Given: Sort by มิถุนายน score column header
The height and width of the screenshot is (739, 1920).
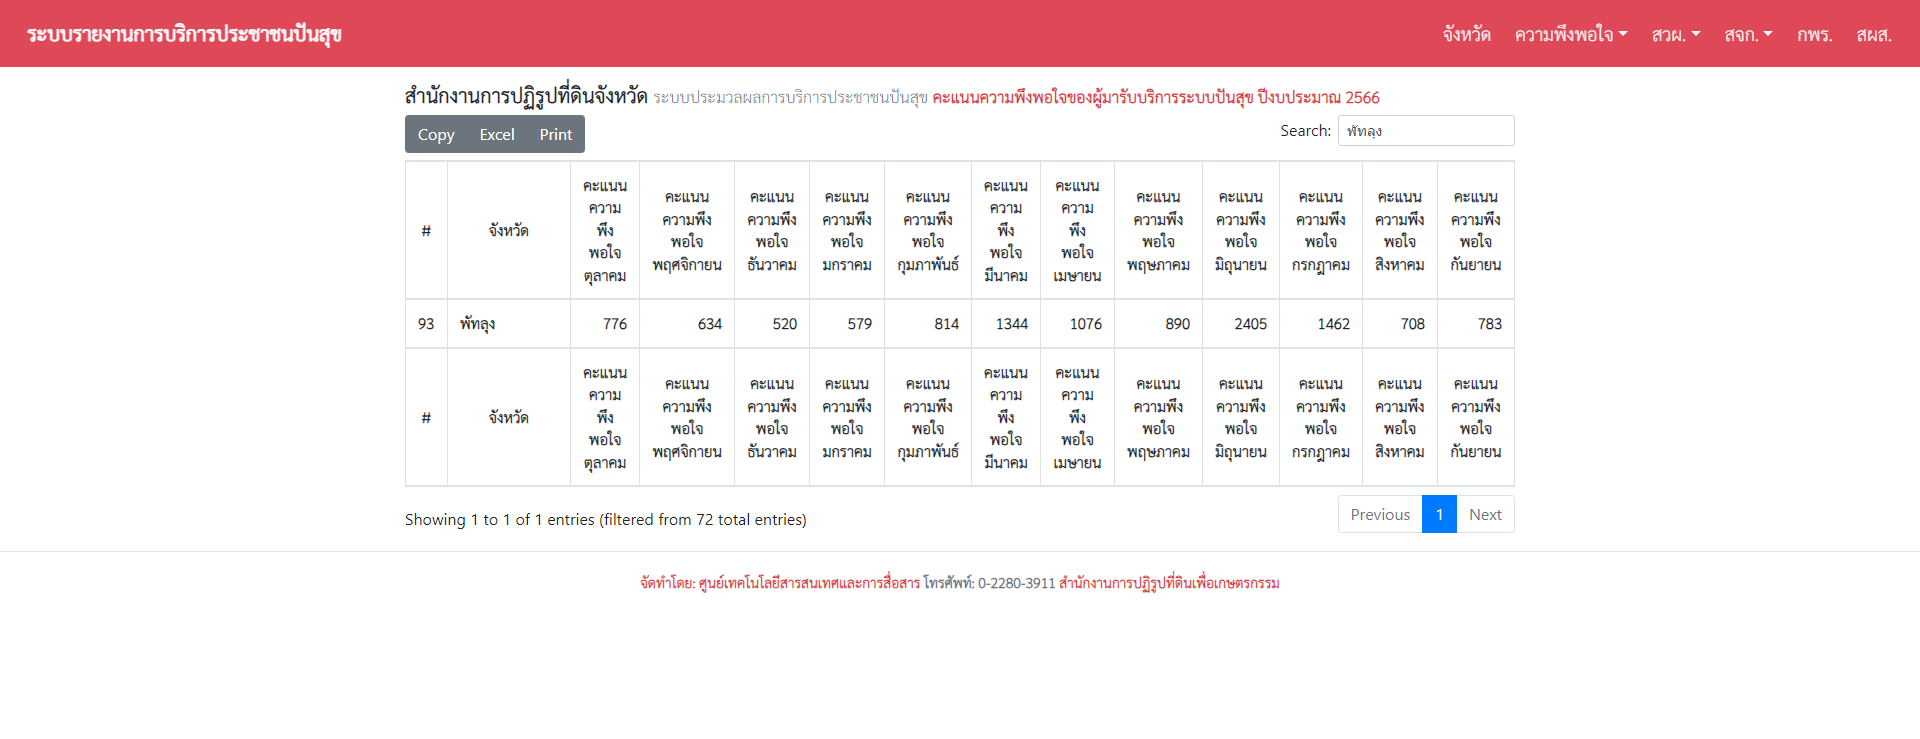Looking at the screenshot, I should pos(1241,230).
